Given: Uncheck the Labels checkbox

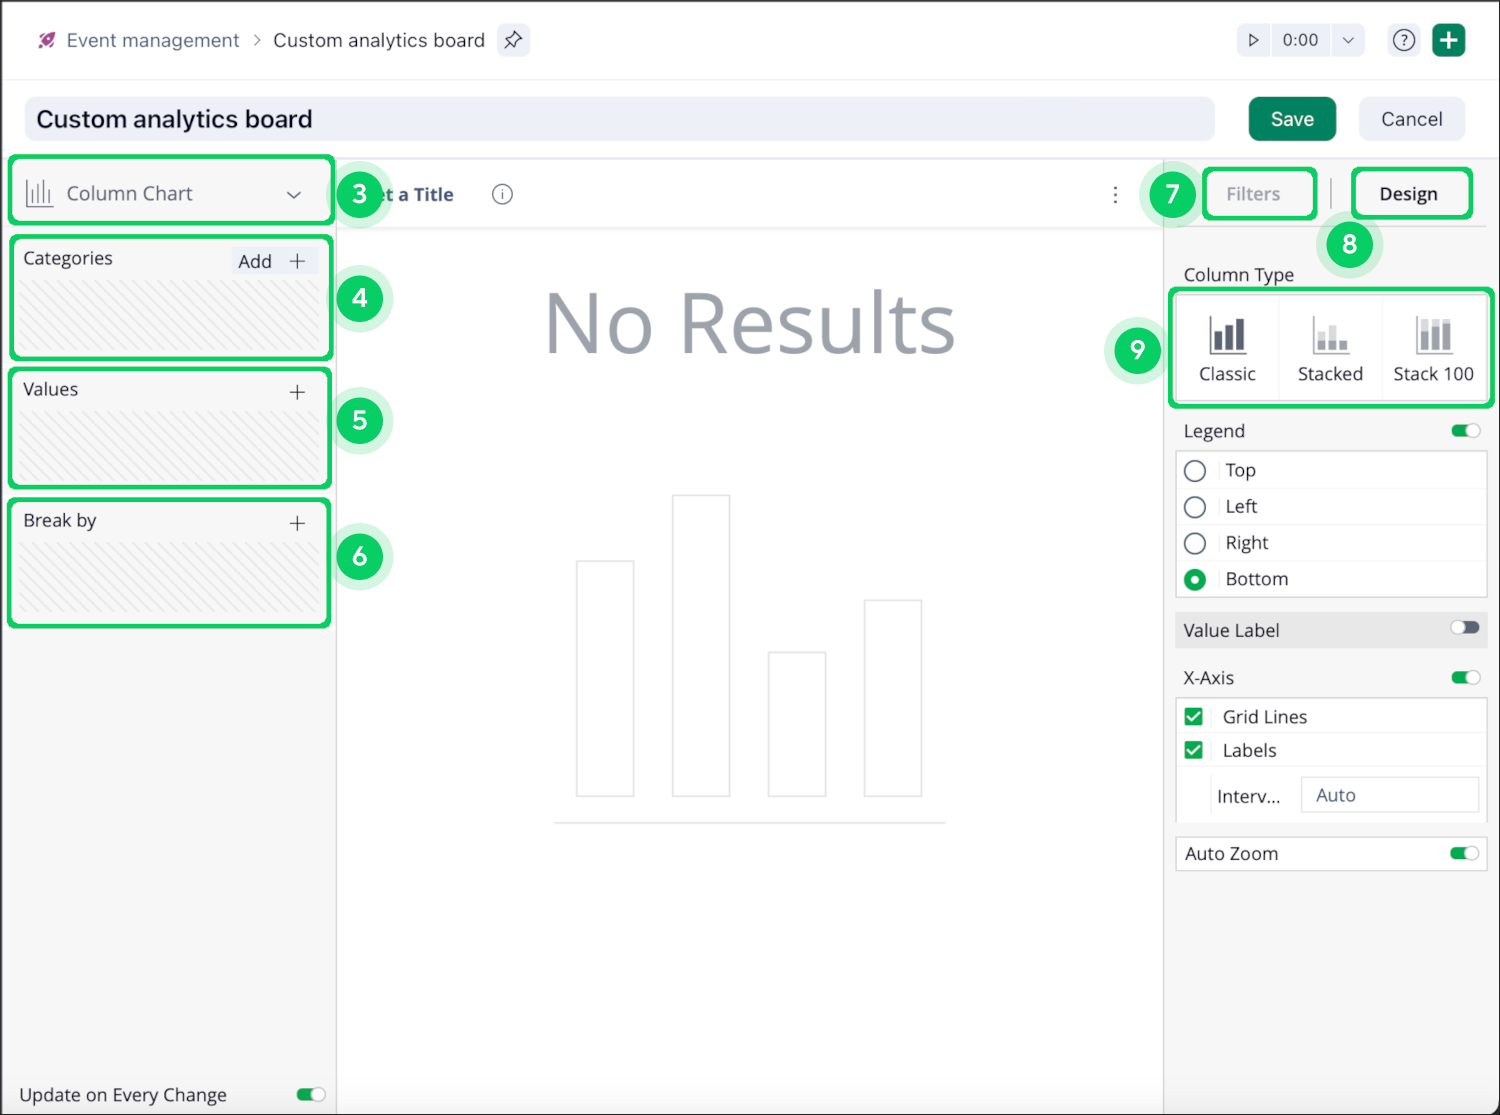Looking at the screenshot, I should pyautogui.click(x=1193, y=750).
